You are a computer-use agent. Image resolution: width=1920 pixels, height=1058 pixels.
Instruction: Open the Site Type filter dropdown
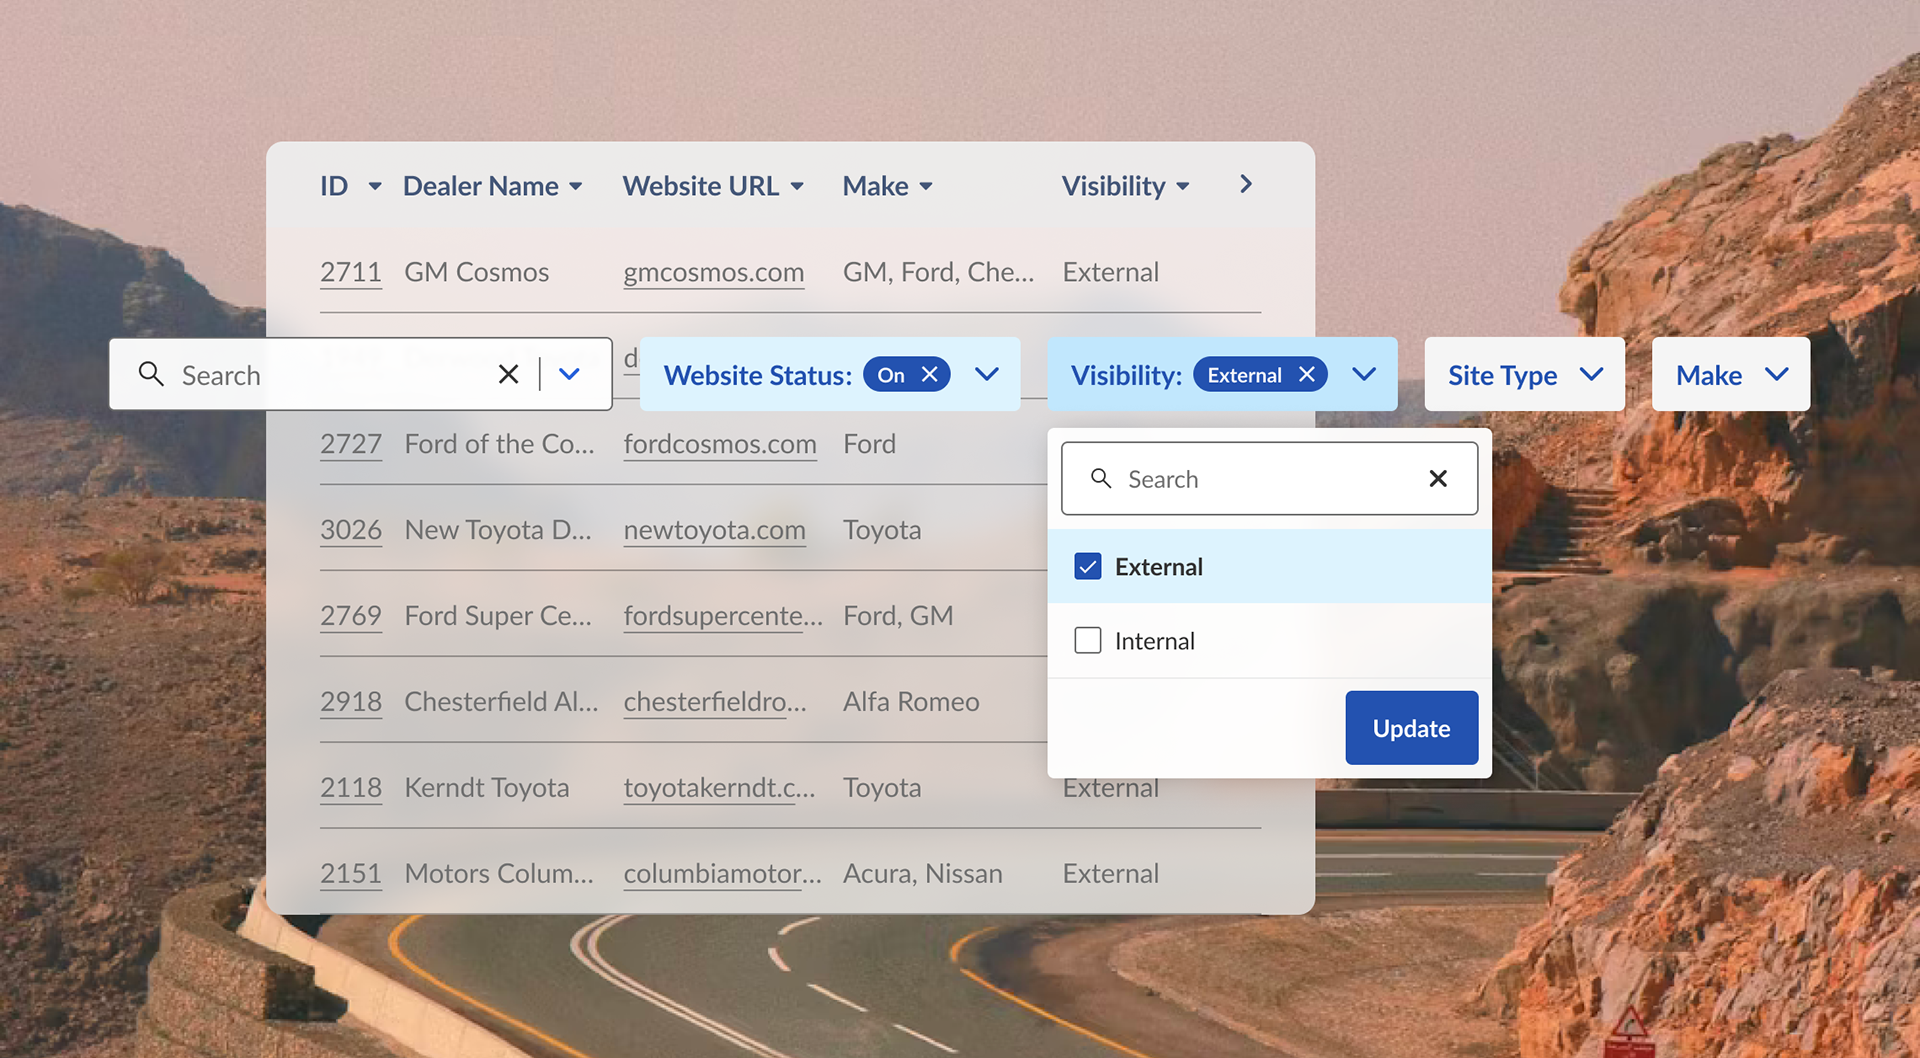(1525, 374)
